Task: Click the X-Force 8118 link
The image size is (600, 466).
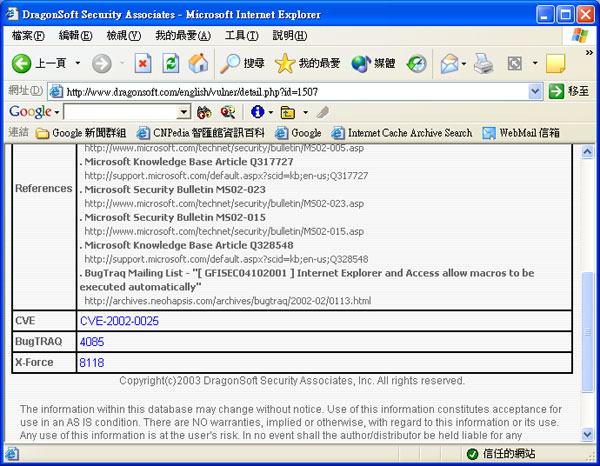Action: [91, 362]
